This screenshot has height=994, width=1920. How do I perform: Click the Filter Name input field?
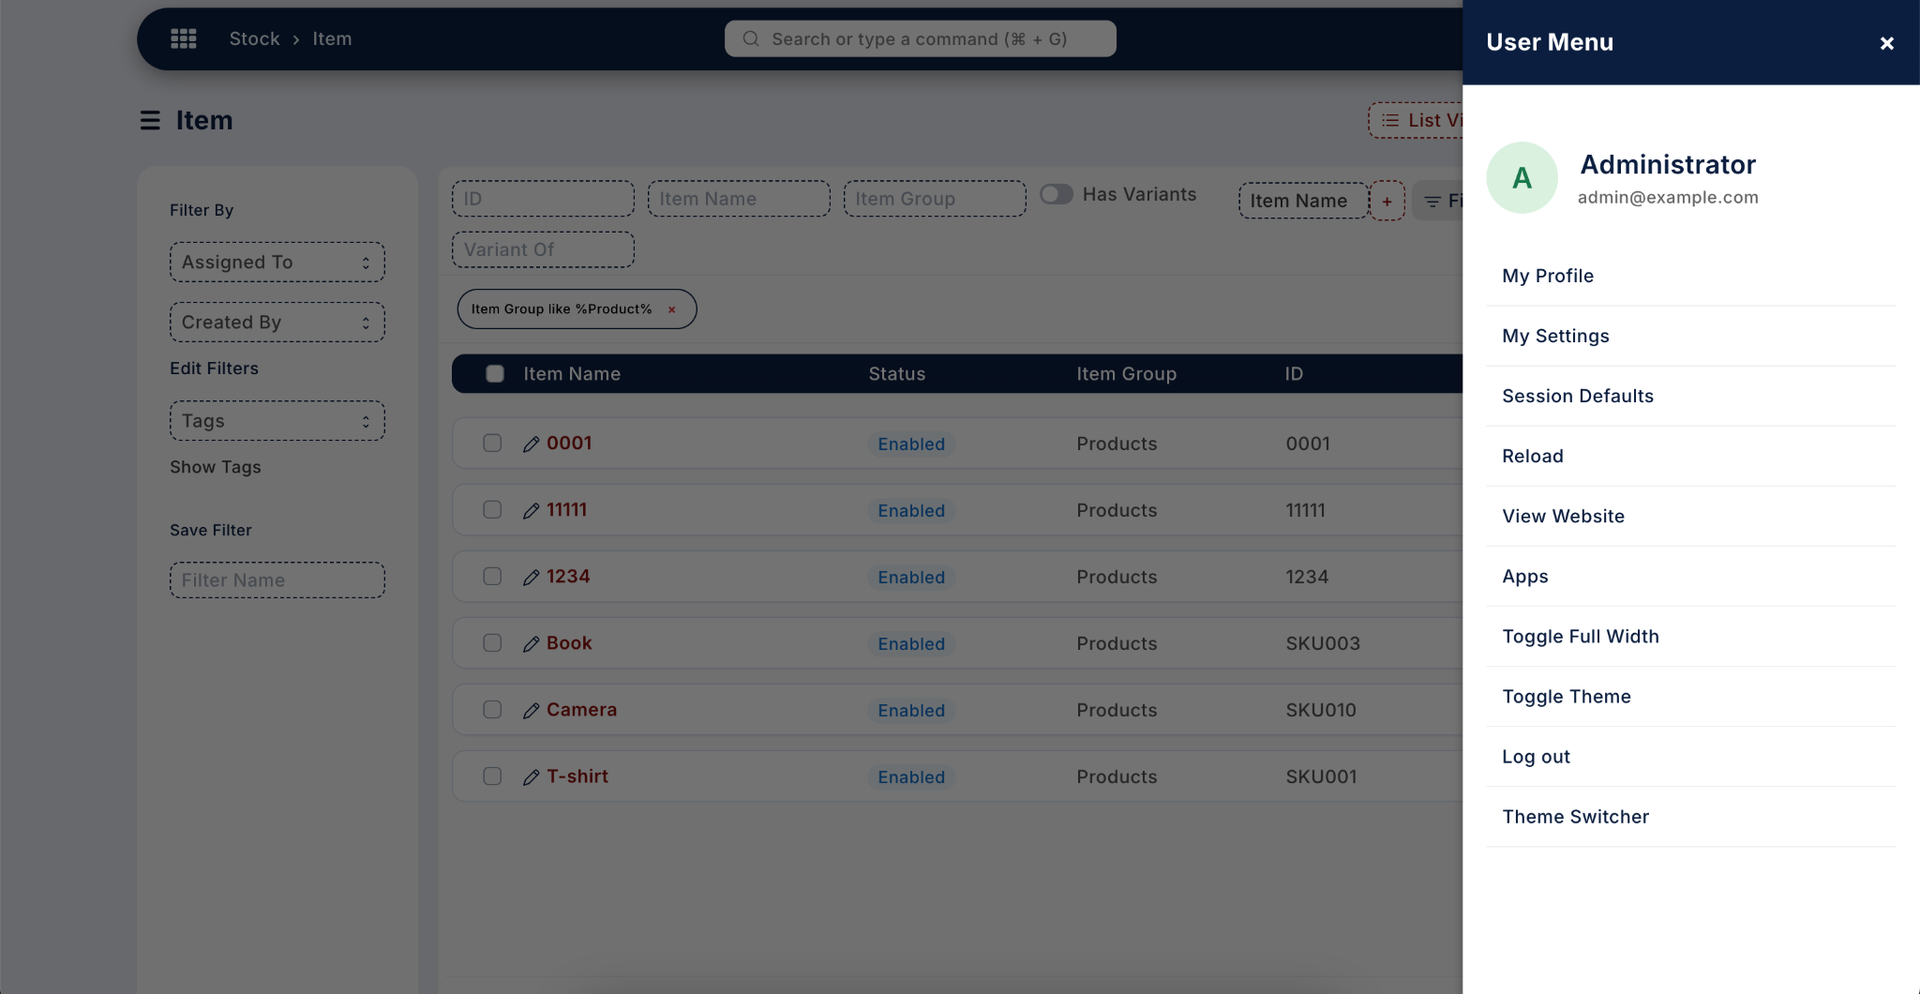277,580
